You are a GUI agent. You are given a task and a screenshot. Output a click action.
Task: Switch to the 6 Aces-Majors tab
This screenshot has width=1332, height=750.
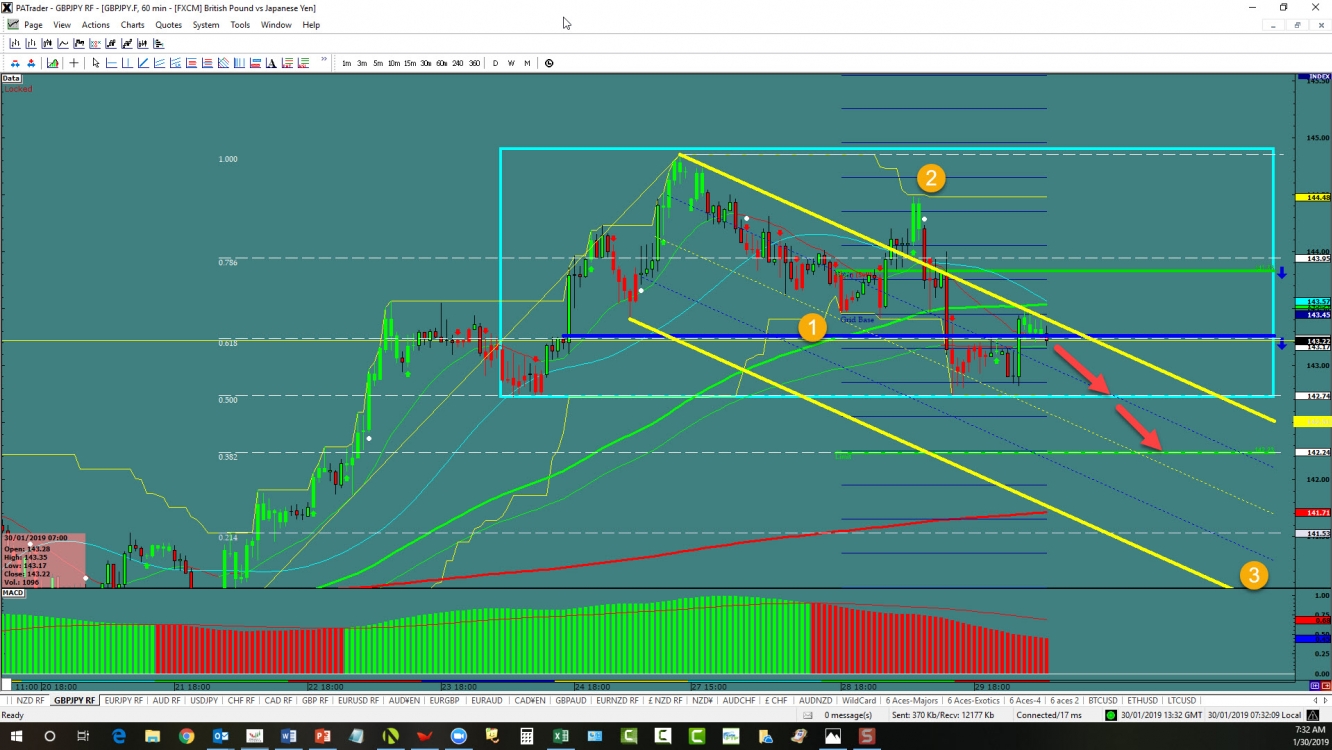click(911, 700)
